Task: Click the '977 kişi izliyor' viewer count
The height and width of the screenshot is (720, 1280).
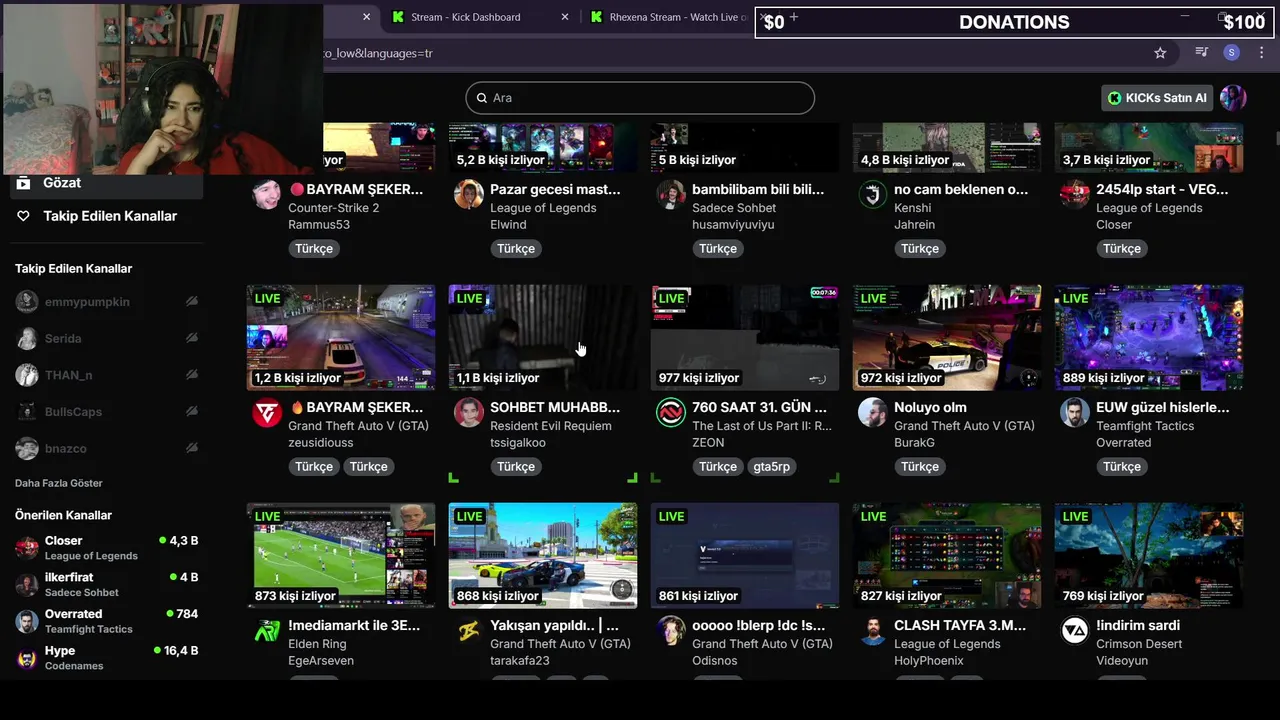Action: coord(698,378)
